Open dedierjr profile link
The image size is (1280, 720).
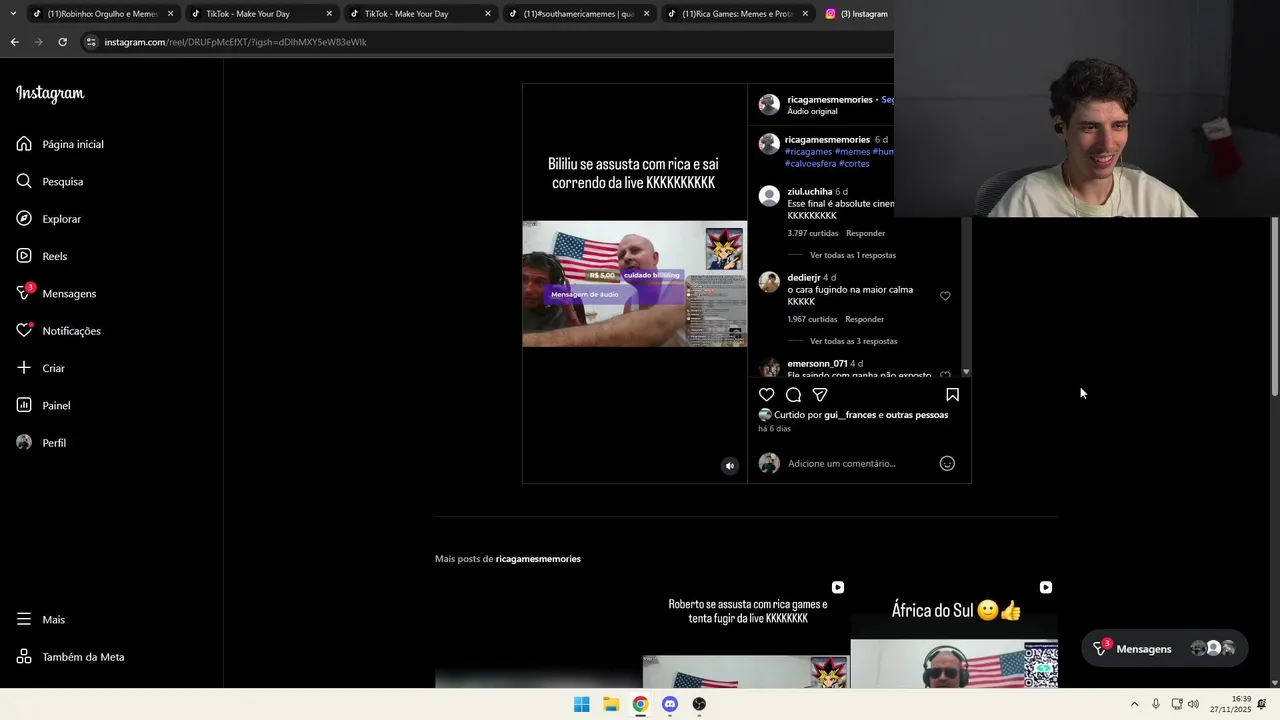804,277
